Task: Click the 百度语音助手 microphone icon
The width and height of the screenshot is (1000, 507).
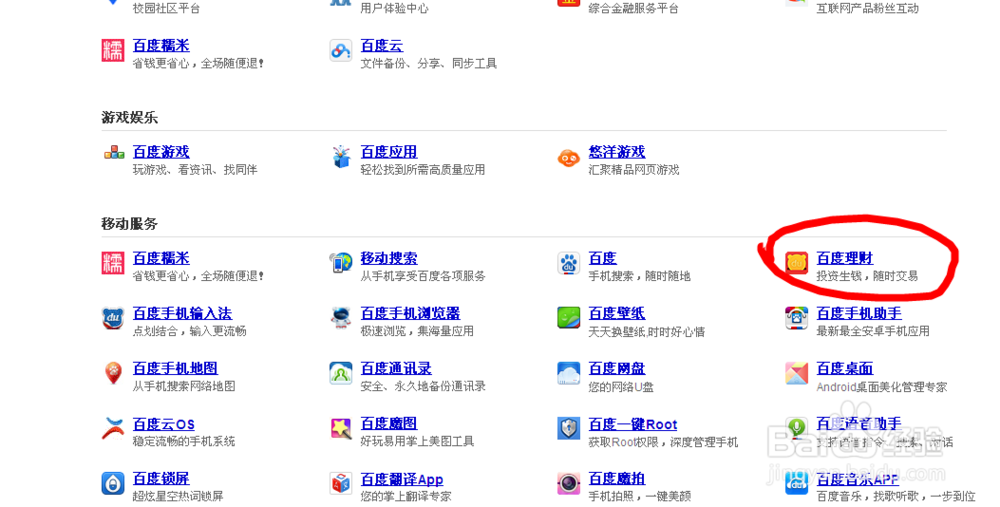Action: (x=797, y=428)
